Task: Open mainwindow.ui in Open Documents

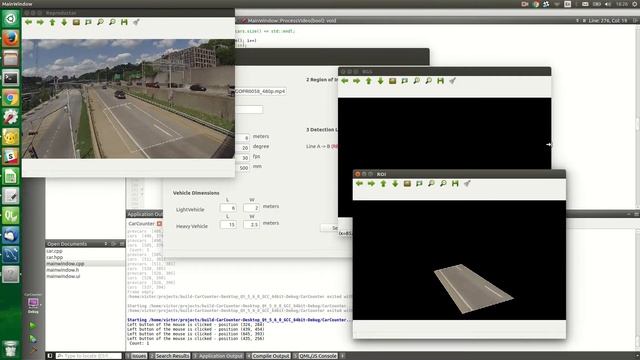Action: click(63, 276)
